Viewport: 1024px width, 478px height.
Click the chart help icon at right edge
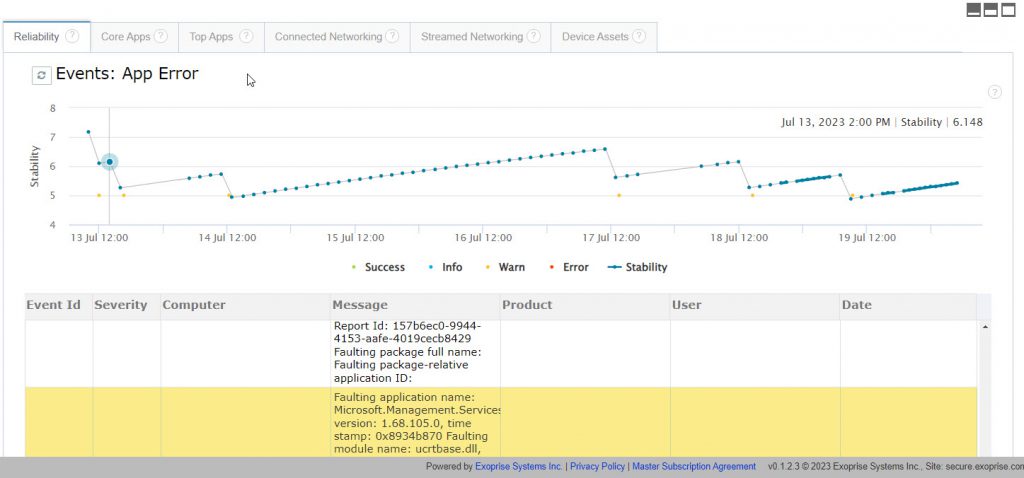coord(994,92)
